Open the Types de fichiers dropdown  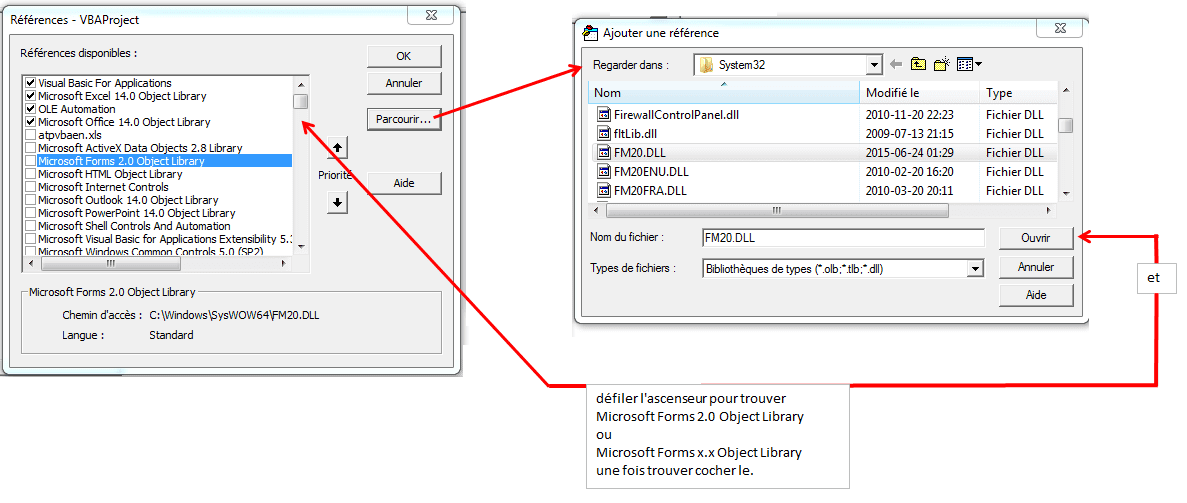point(976,268)
